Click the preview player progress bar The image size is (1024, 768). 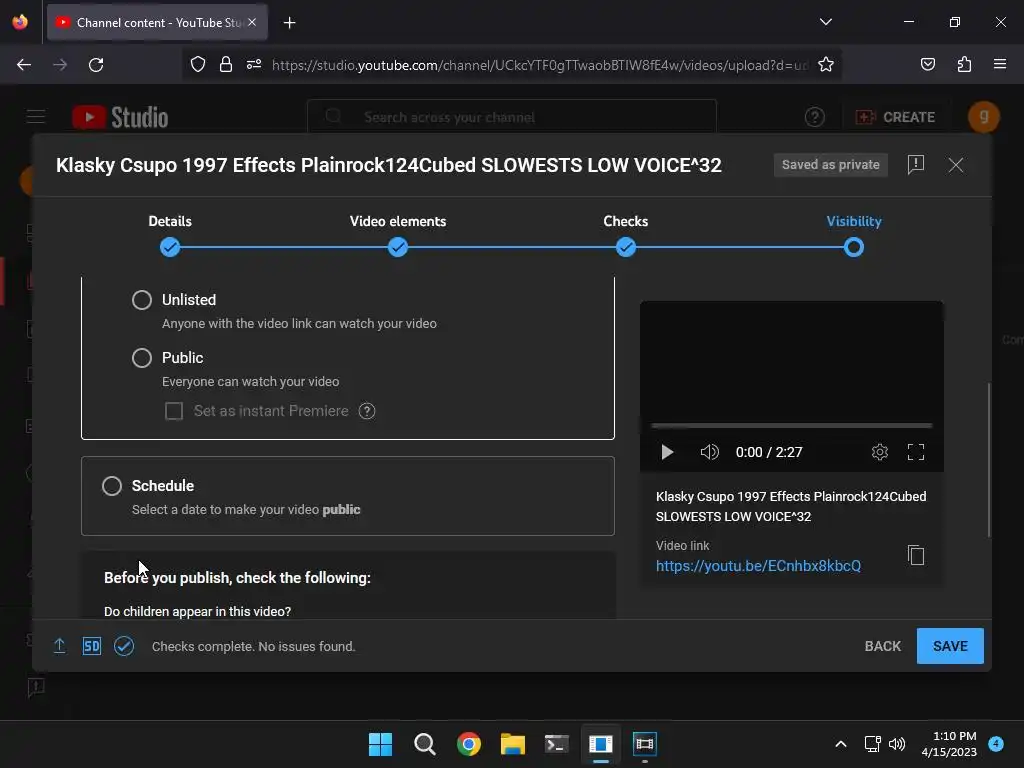[792, 426]
